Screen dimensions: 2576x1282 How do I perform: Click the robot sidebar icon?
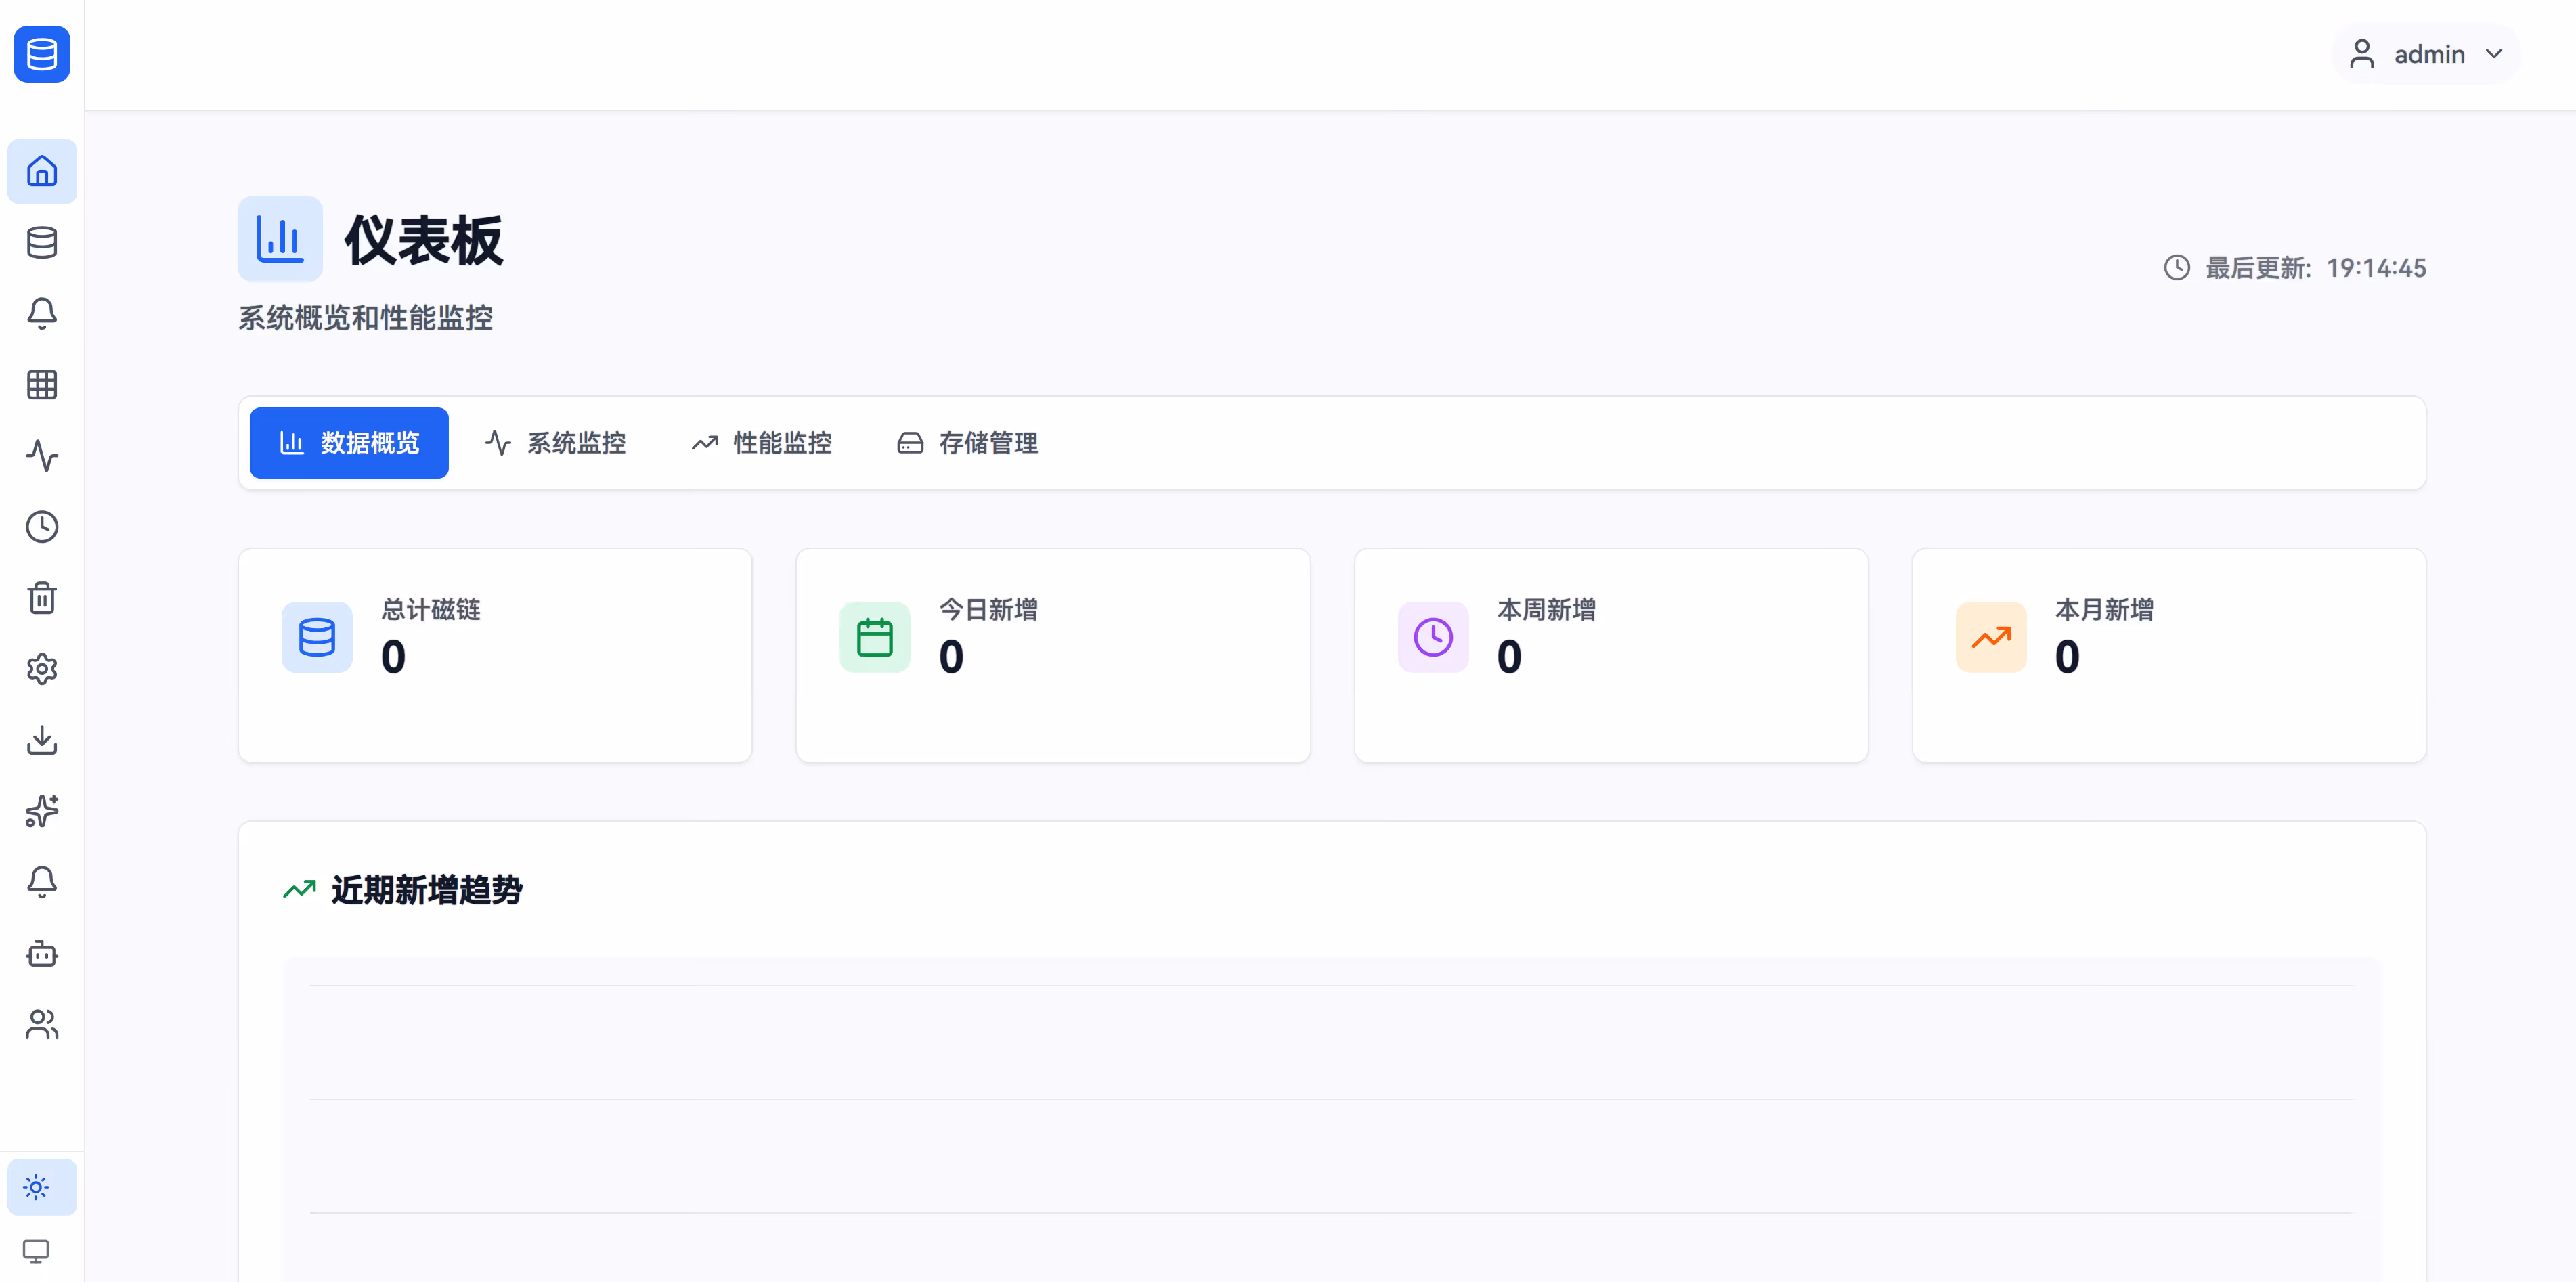point(42,953)
